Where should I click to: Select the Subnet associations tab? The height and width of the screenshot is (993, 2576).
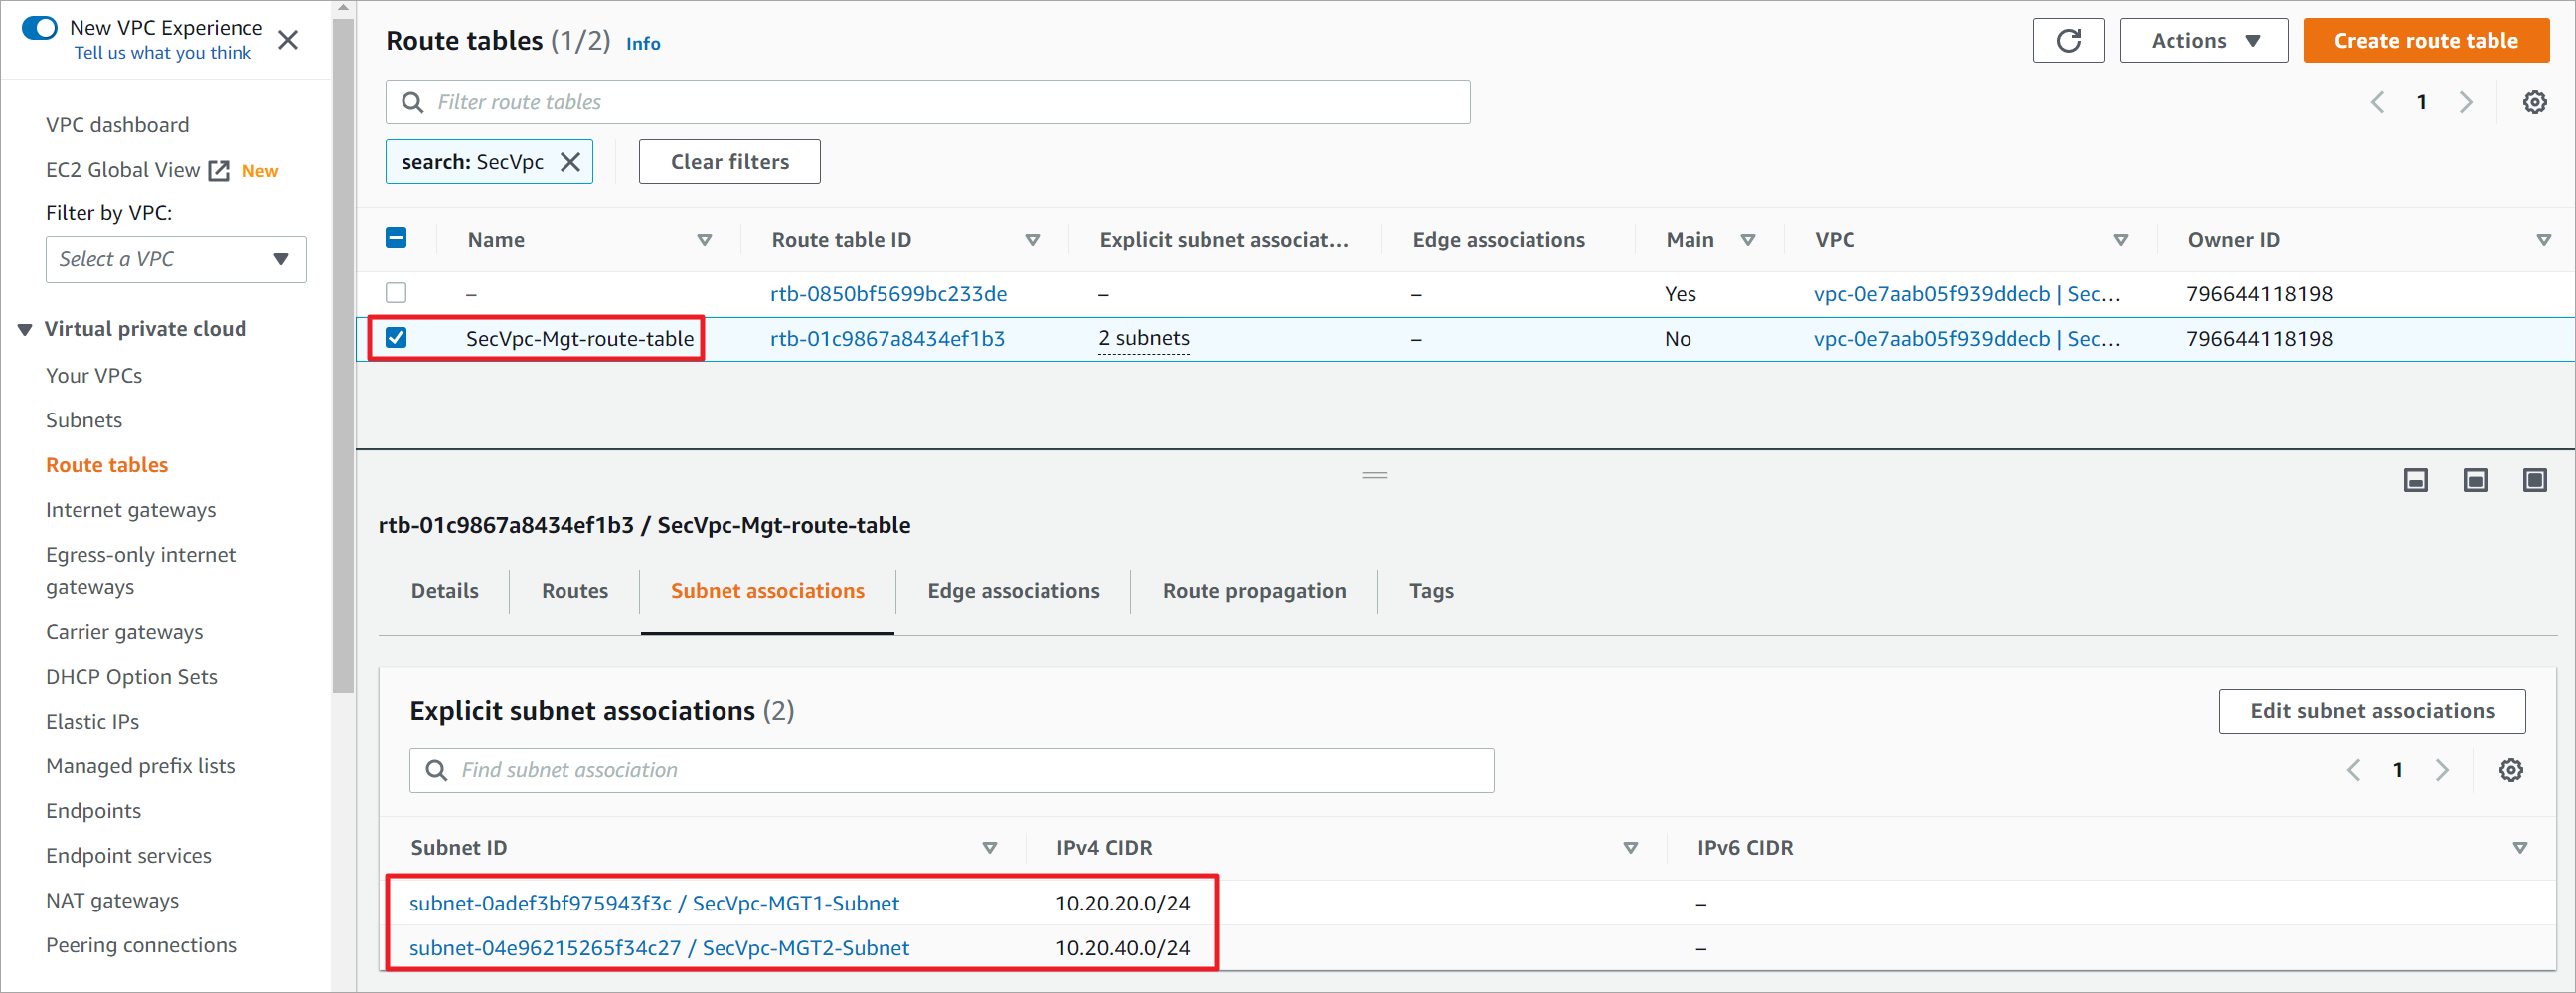point(767,592)
